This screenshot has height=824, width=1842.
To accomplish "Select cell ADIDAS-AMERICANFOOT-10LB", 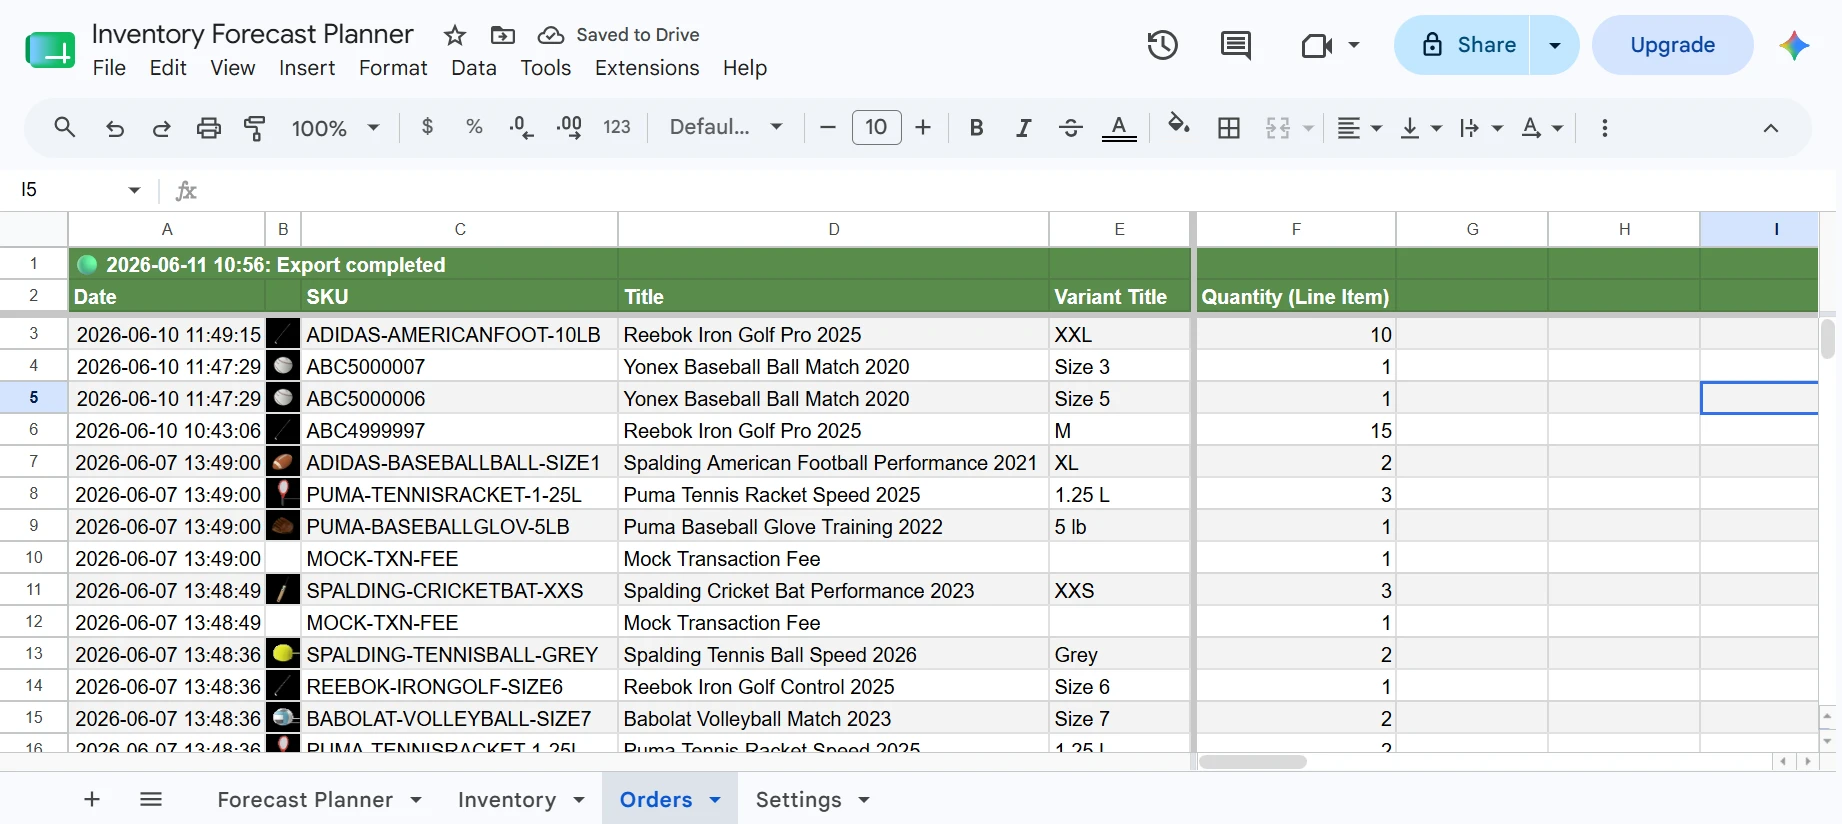I will (x=459, y=334).
